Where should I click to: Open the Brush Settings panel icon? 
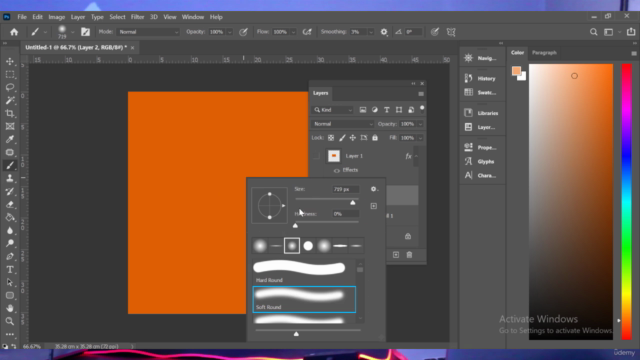(85, 32)
